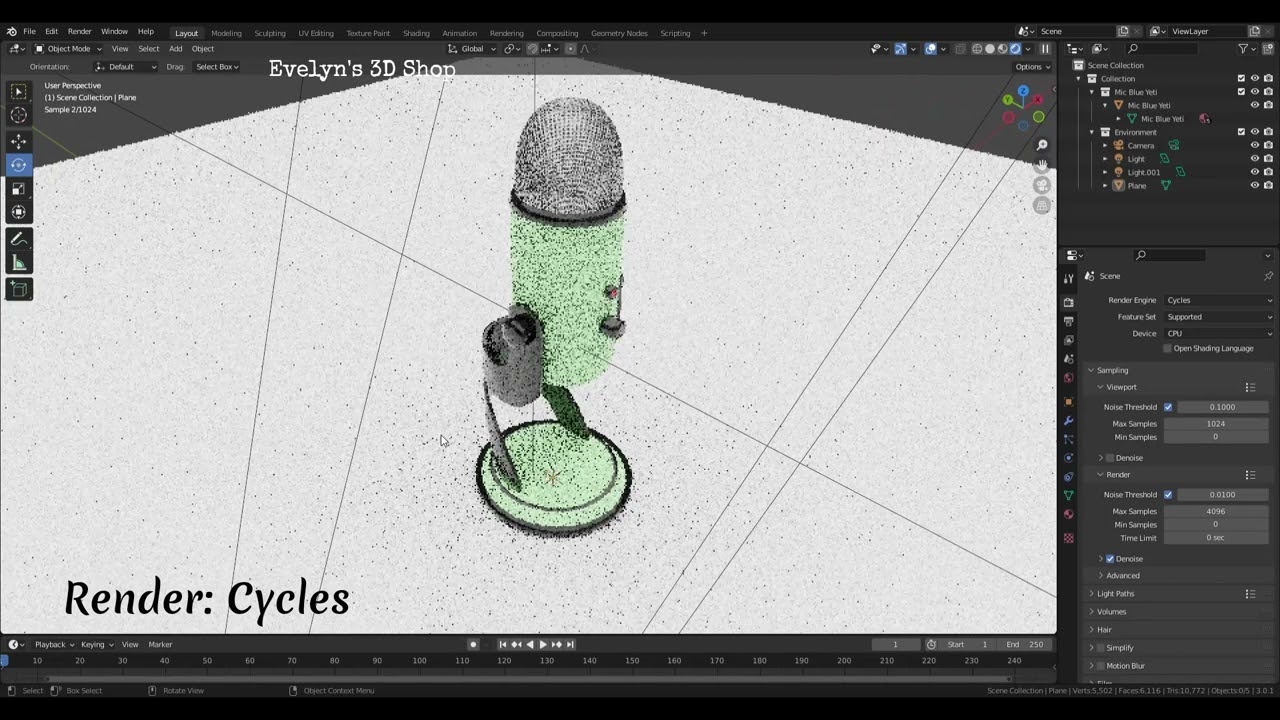The height and width of the screenshot is (720, 1280).
Task: Activate the Move tool
Action: point(19,141)
